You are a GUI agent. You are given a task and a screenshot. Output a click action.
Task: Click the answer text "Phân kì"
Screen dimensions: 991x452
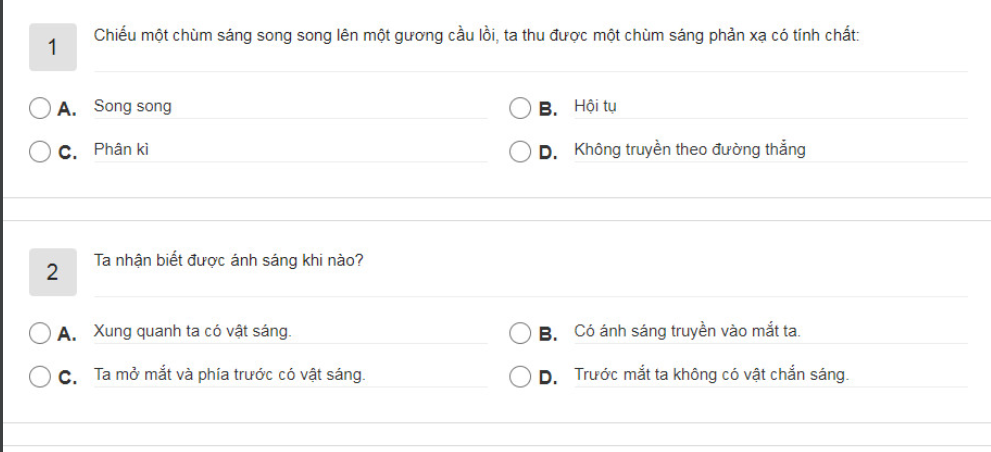tap(121, 150)
